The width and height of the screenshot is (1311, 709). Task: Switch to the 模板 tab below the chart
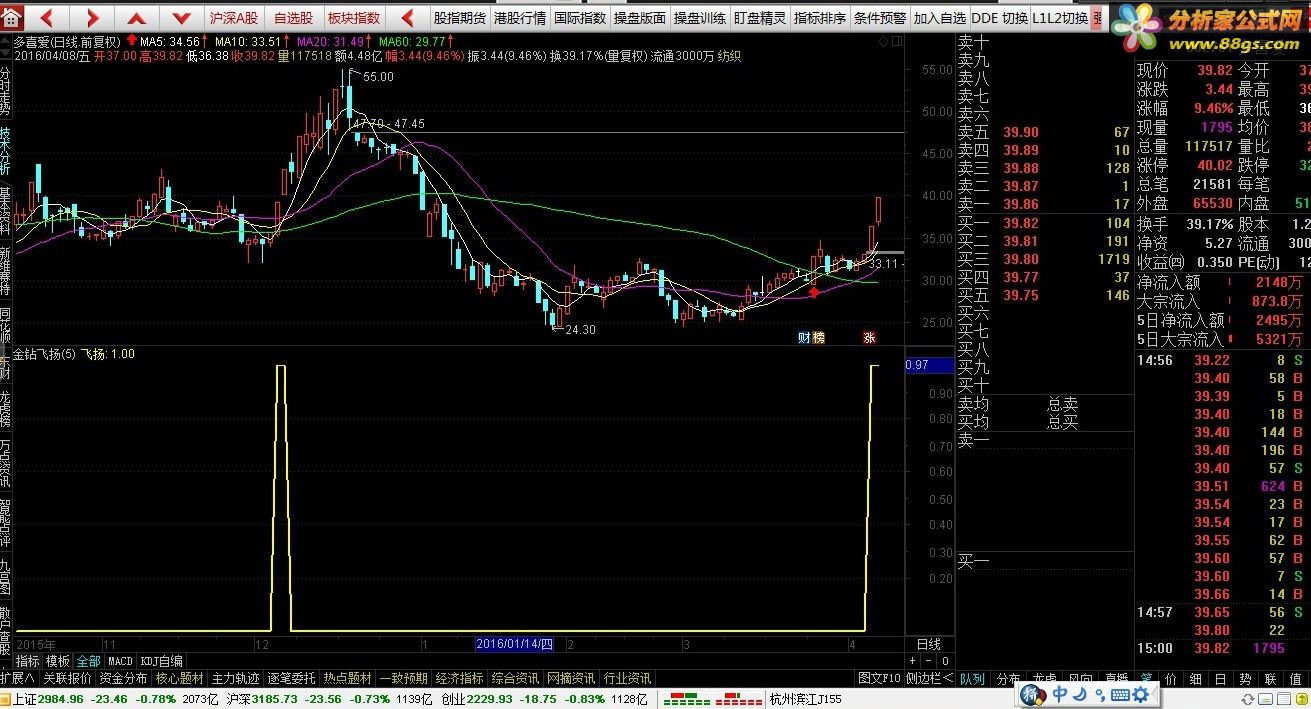tap(58, 661)
